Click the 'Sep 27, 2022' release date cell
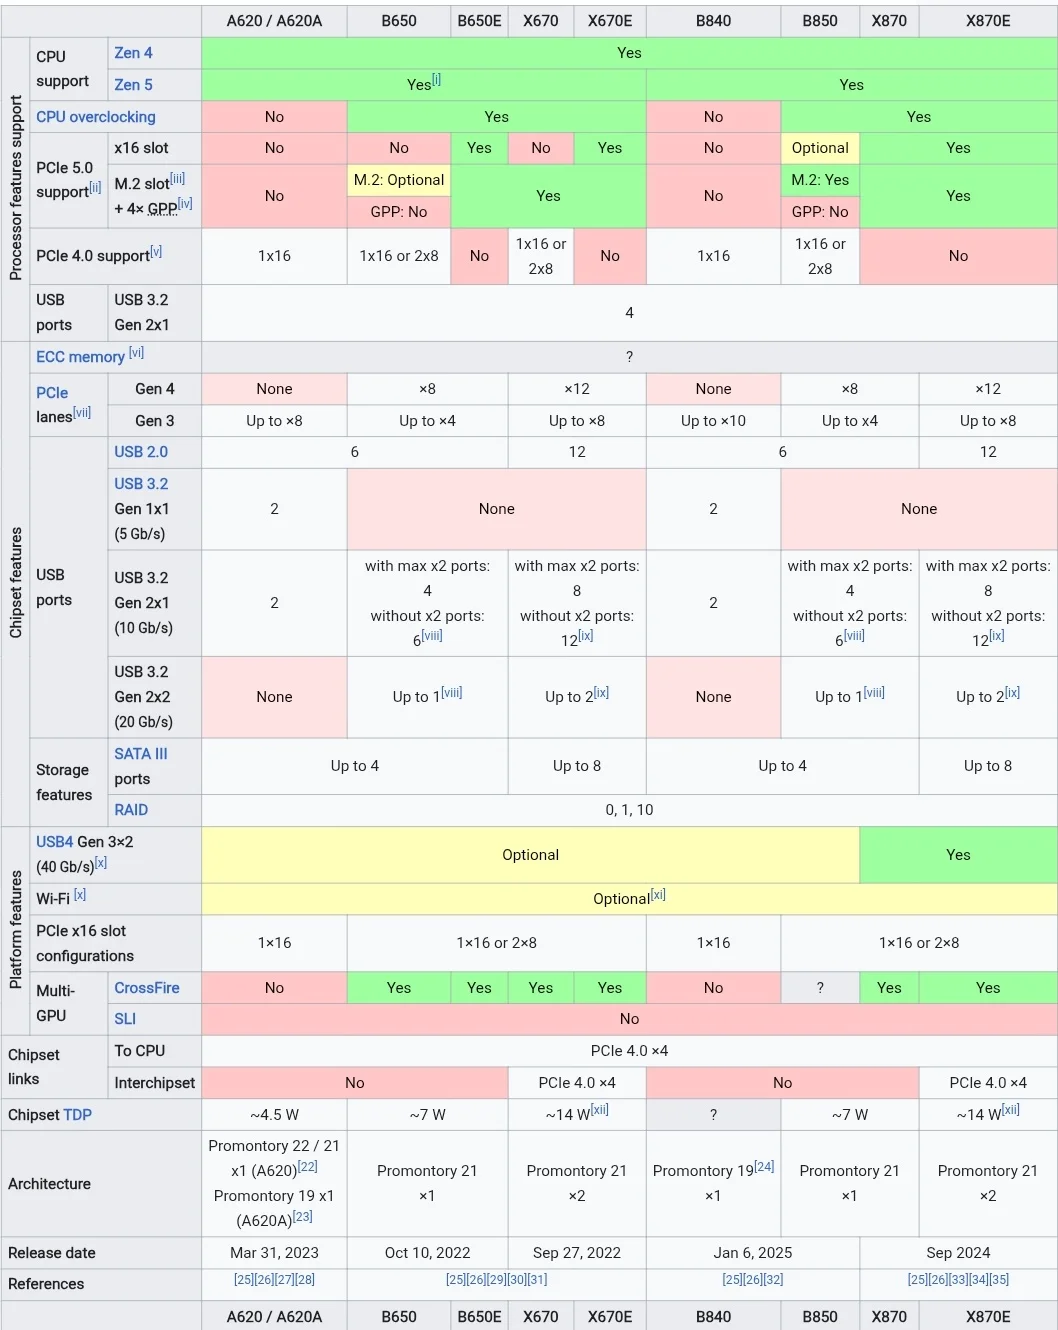Viewport: 1058px width, 1330px height. [577, 1253]
